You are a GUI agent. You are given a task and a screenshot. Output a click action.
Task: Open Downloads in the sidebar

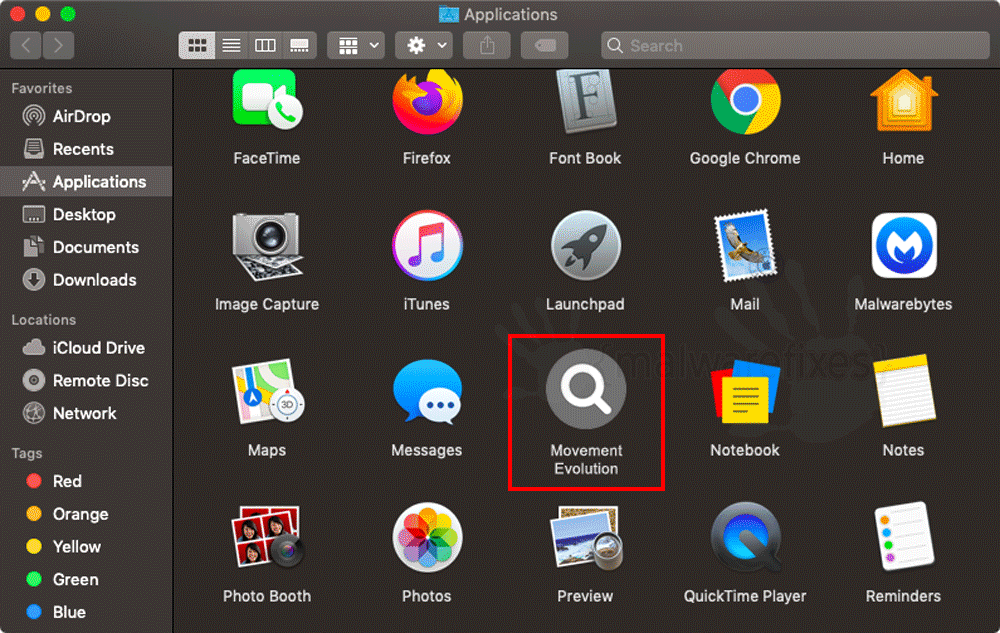(86, 280)
